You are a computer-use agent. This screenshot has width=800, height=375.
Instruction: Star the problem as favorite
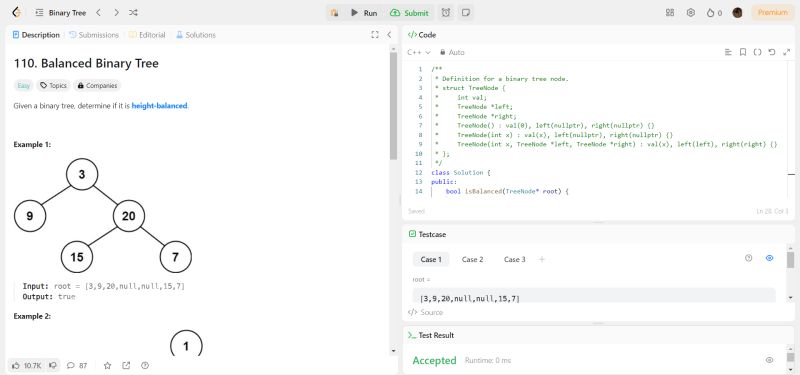pos(107,365)
